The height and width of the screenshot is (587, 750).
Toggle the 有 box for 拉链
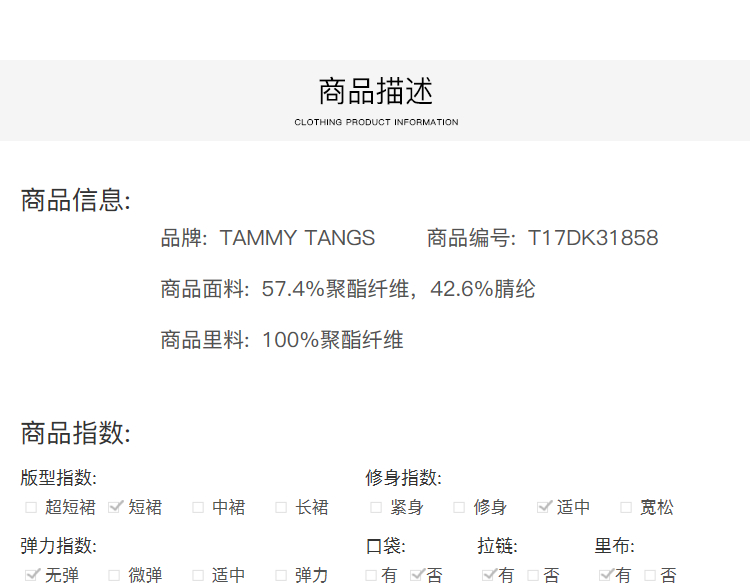[x=488, y=575]
